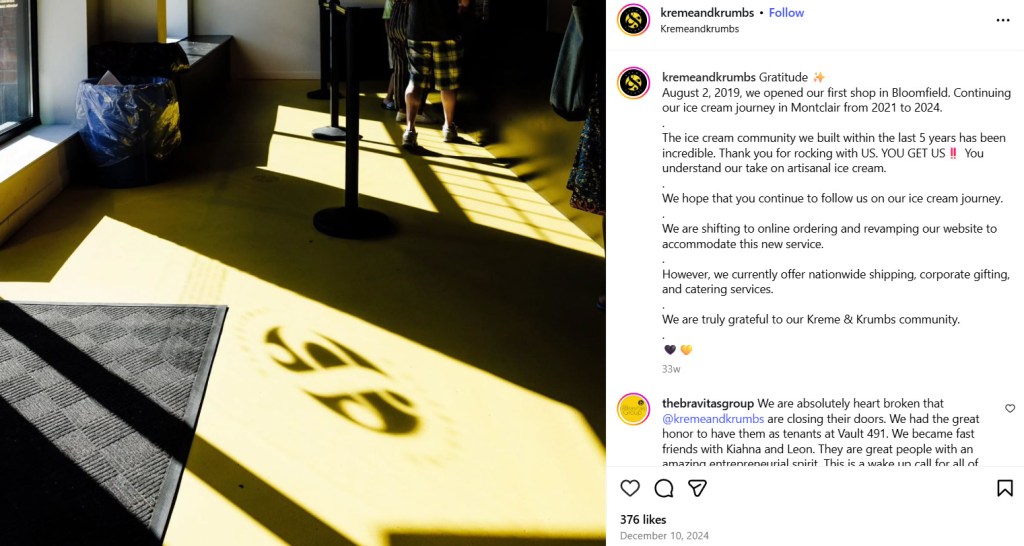This screenshot has width=1024, height=546.
Task: Save the post with the bookmark icon
Action: (1004, 488)
